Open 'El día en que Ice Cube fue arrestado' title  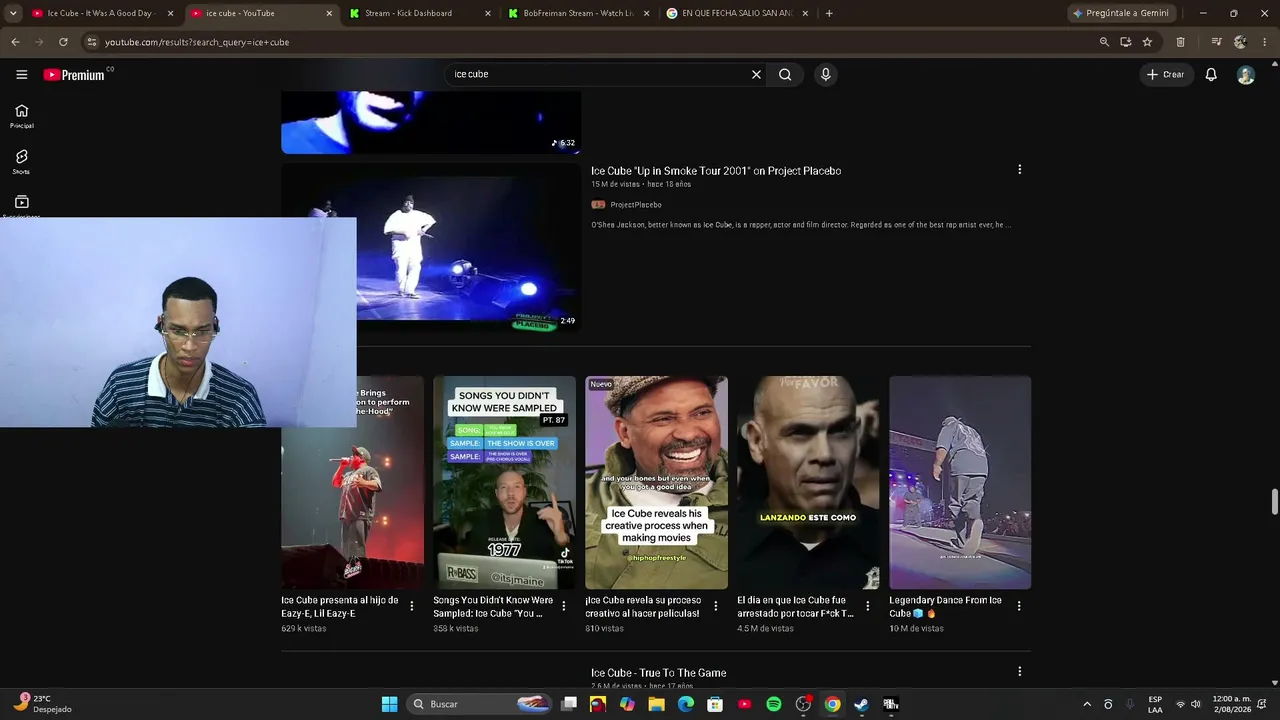pos(796,607)
